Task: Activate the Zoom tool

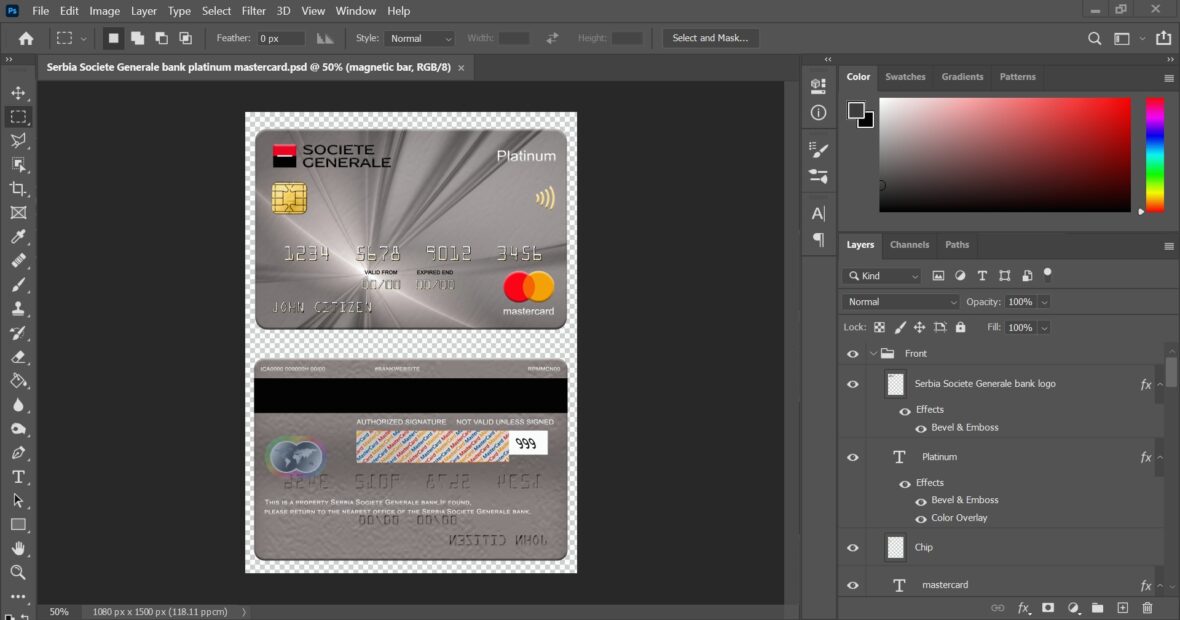Action: coord(18,572)
